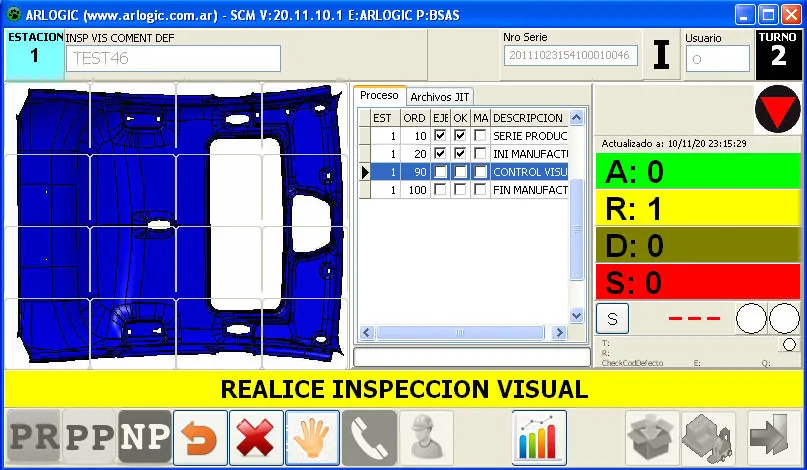Click the Actualizado timestamp text

(x=674, y=144)
